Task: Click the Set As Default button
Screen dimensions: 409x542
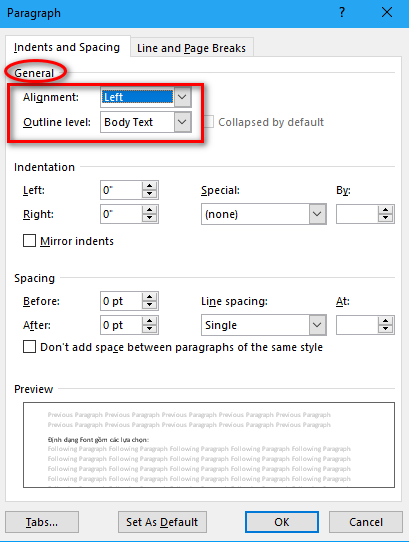Action: (162, 522)
